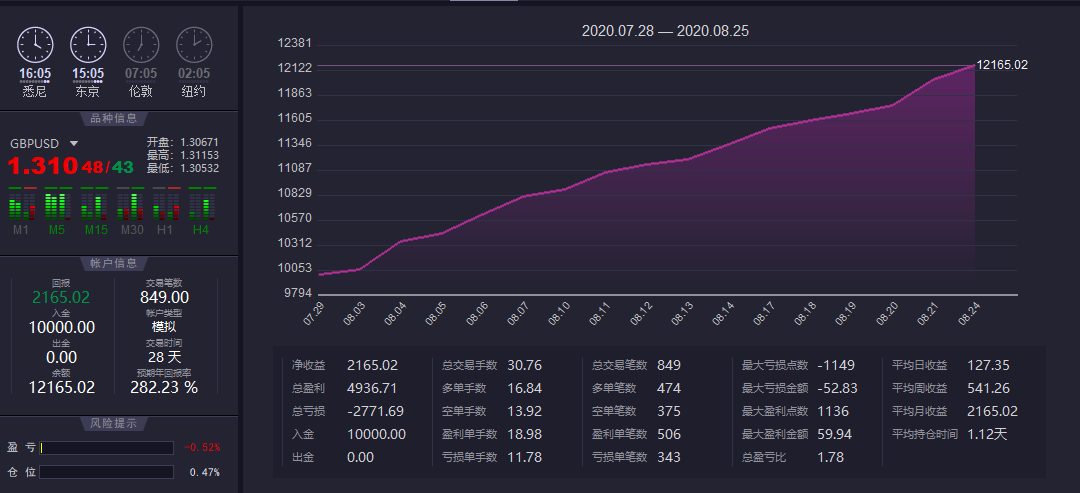Select the M30 timeframe signal bars

pyautogui.click(x=131, y=204)
